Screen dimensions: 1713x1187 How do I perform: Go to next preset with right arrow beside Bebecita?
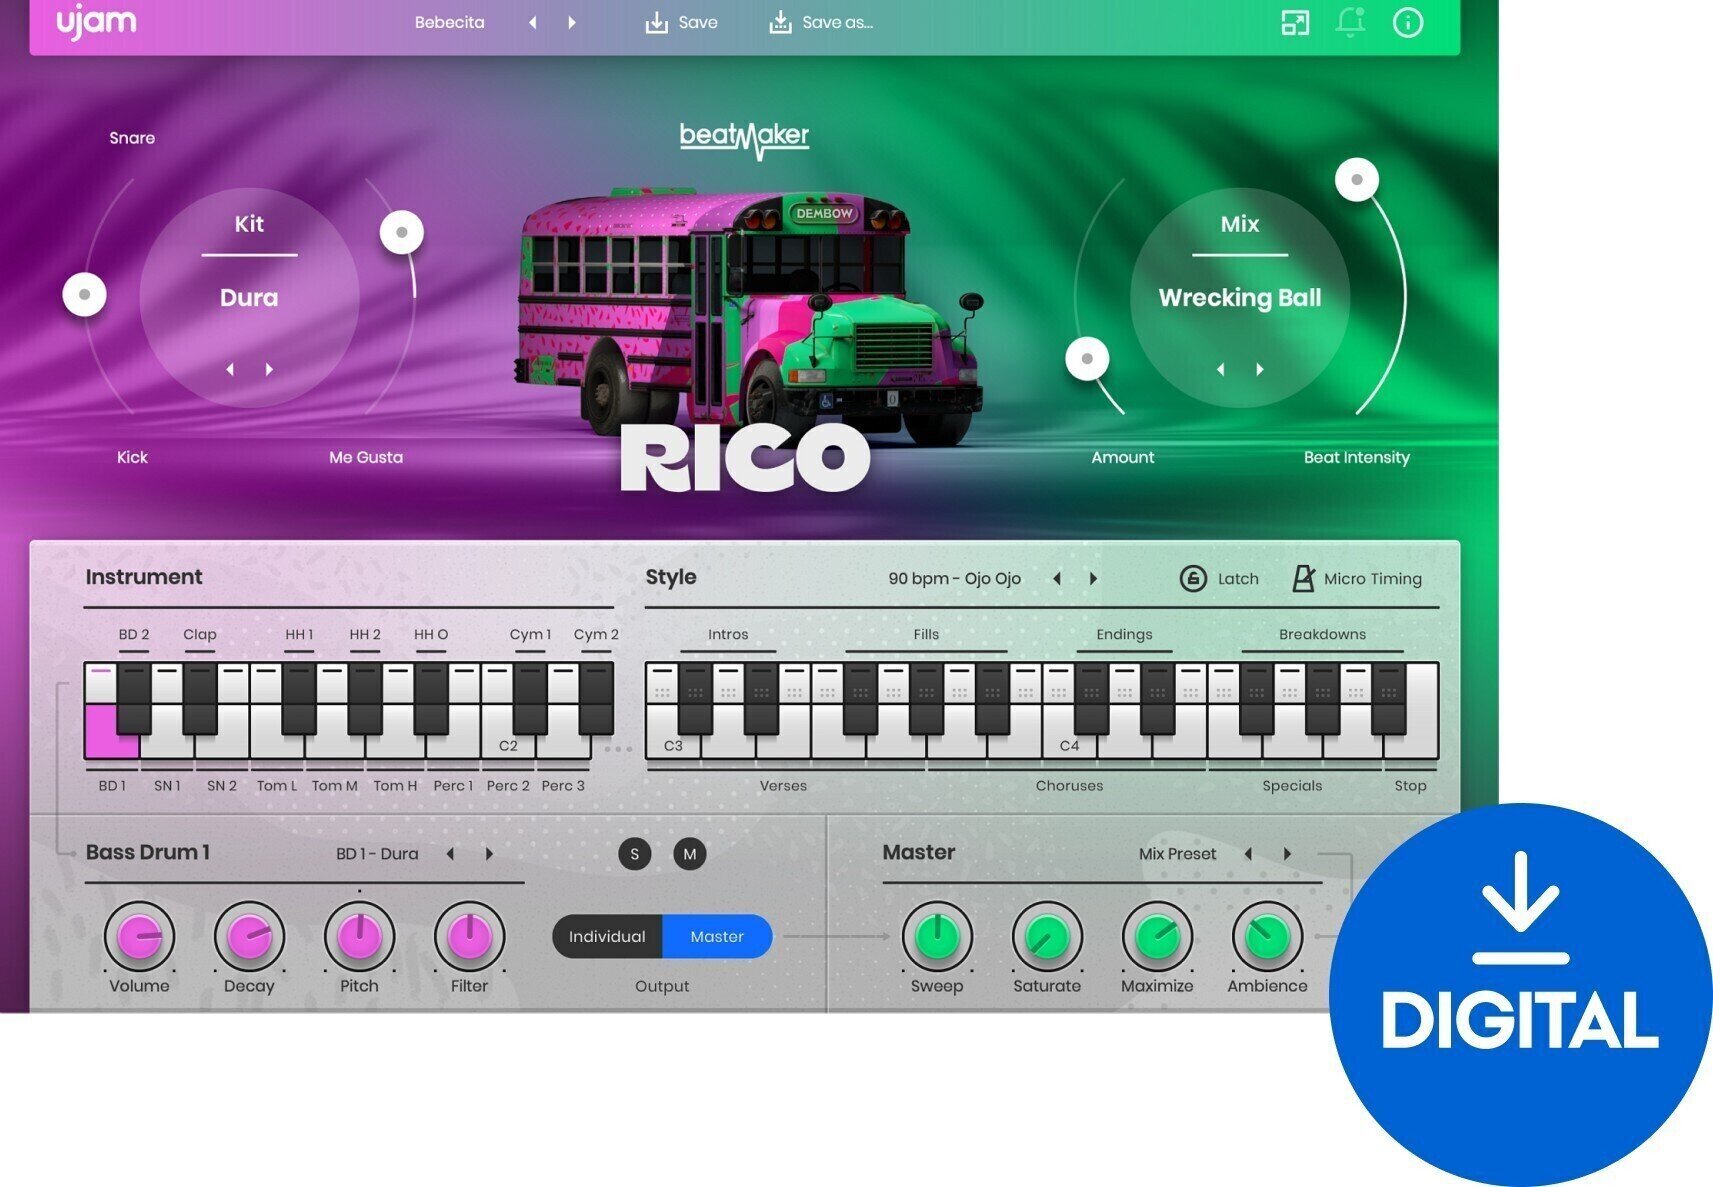(x=572, y=22)
